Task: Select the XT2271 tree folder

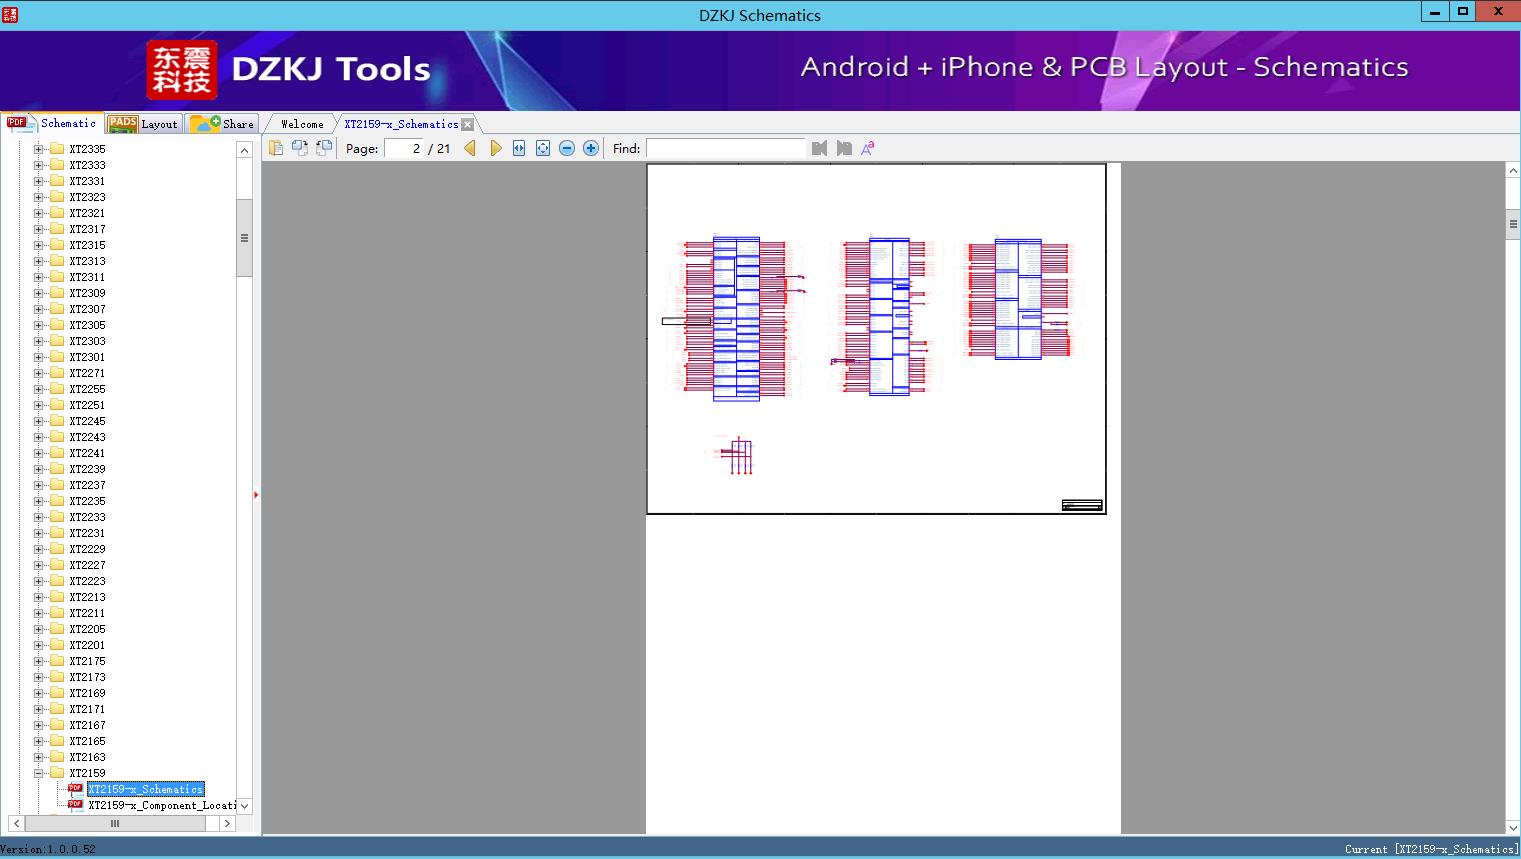Action: (87, 373)
